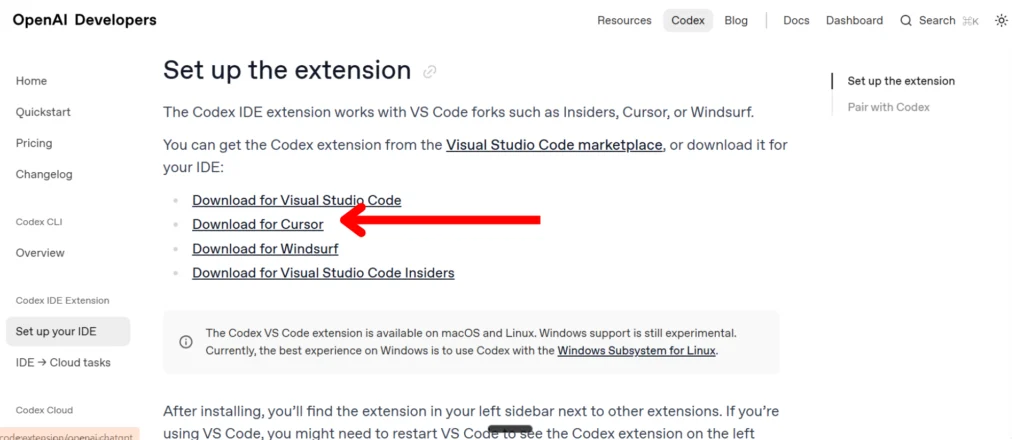The width and height of the screenshot is (1024, 440).
Task: Click Download for Visual Studio Code
Action: pyautogui.click(x=296, y=200)
